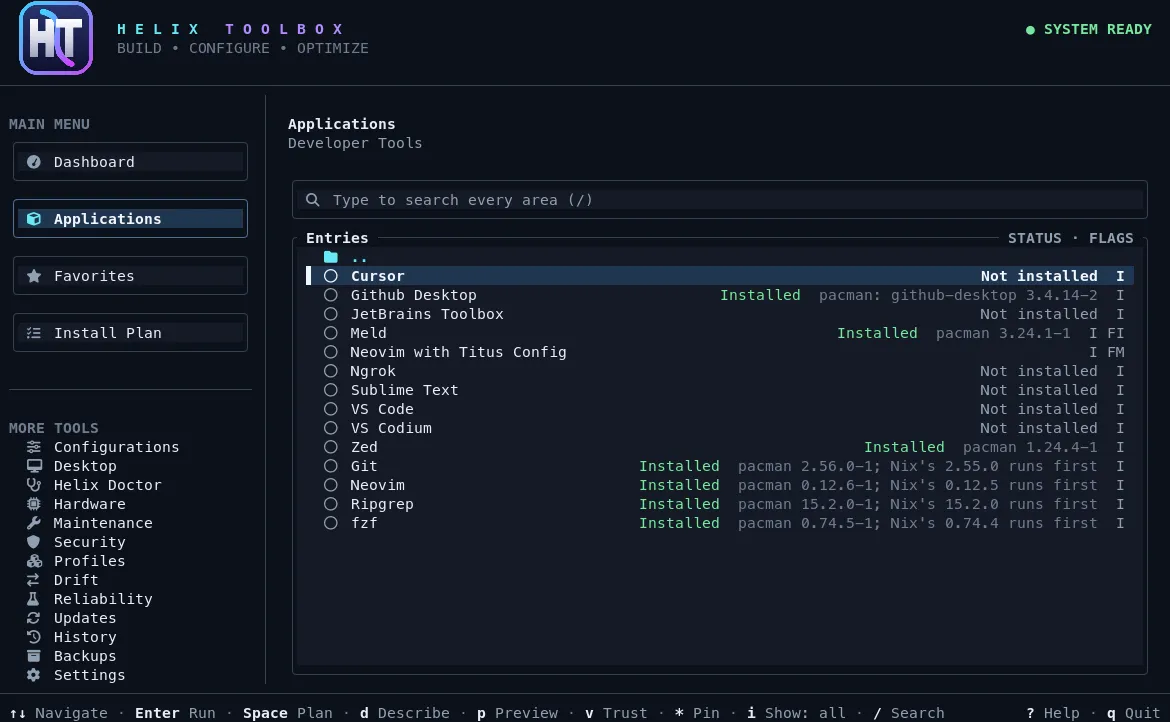This screenshot has width=1170, height=722.
Task: Click the Applications cube icon
Action: coord(34,219)
